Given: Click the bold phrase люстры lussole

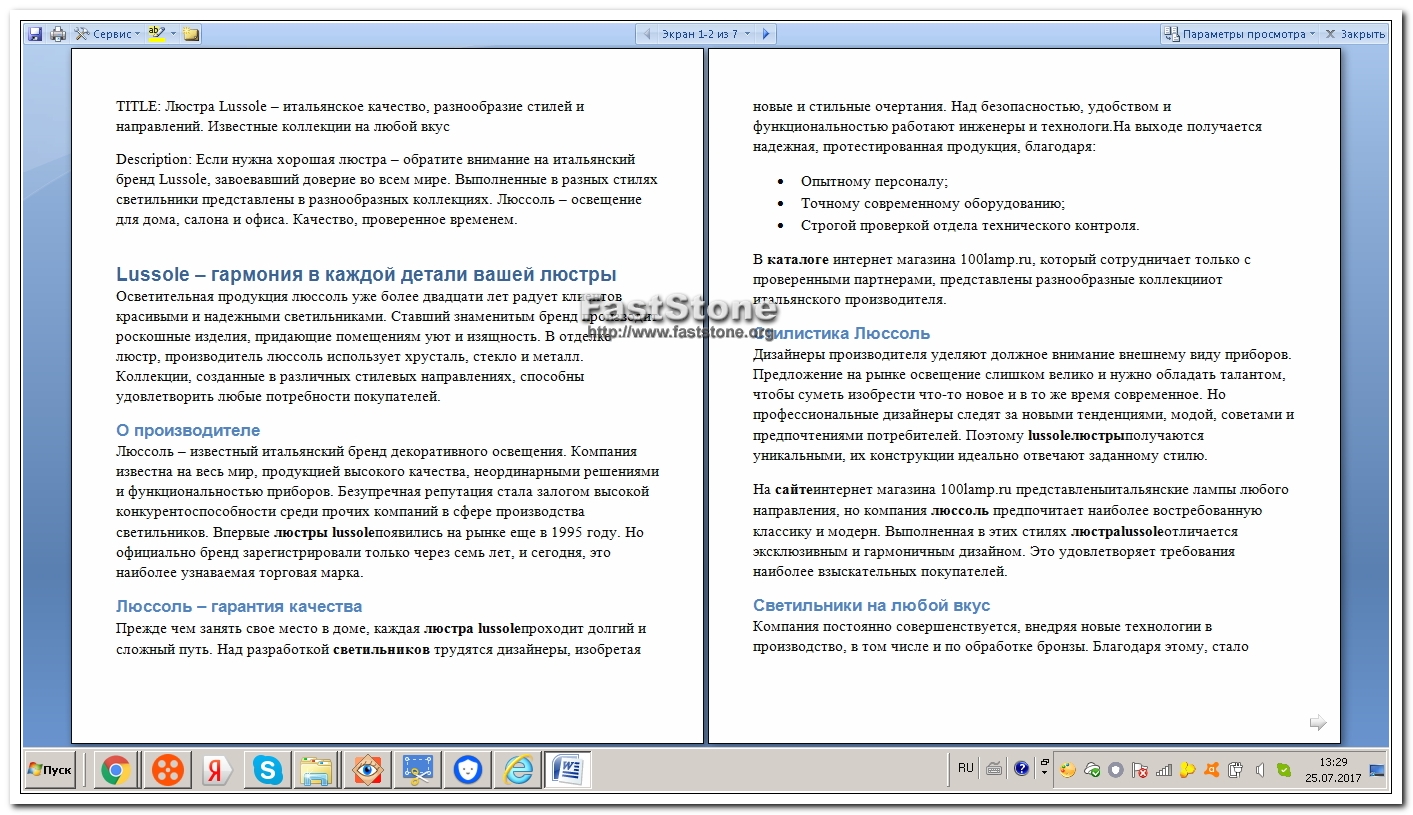Looking at the screenshot, I should click(324, 532).
